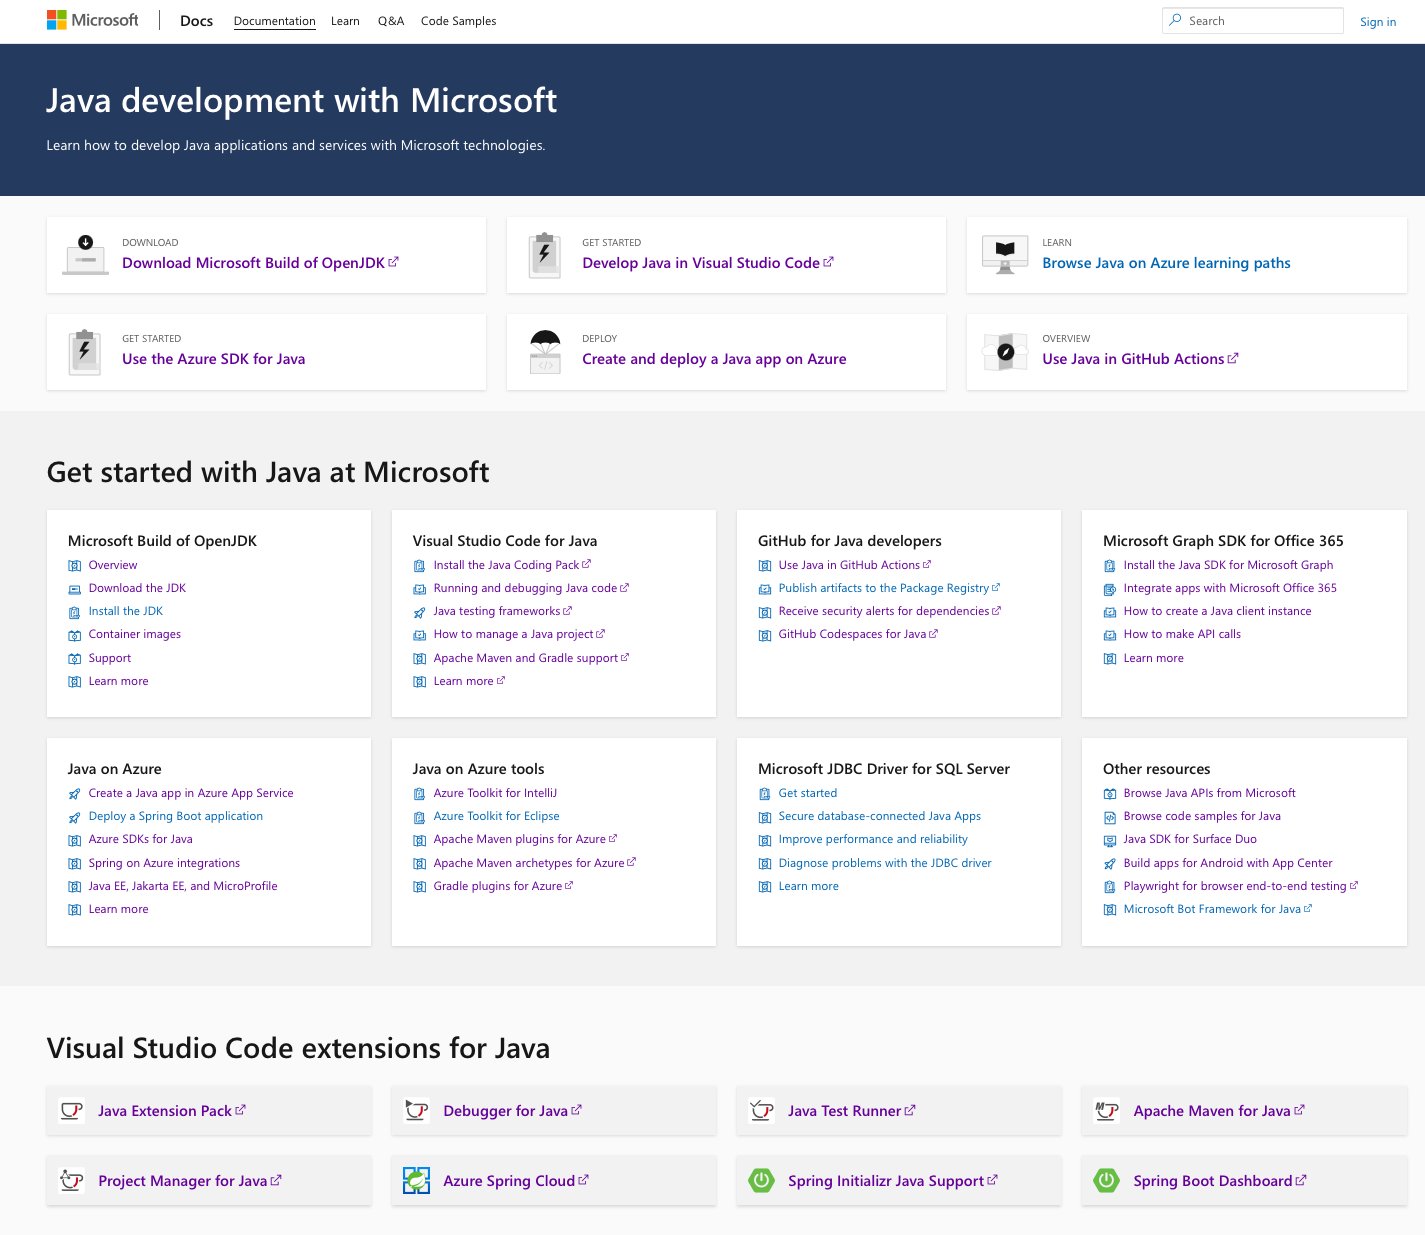Switch to the Code Samples section
1425x1235 pixels.
click(x=457, y=21)
